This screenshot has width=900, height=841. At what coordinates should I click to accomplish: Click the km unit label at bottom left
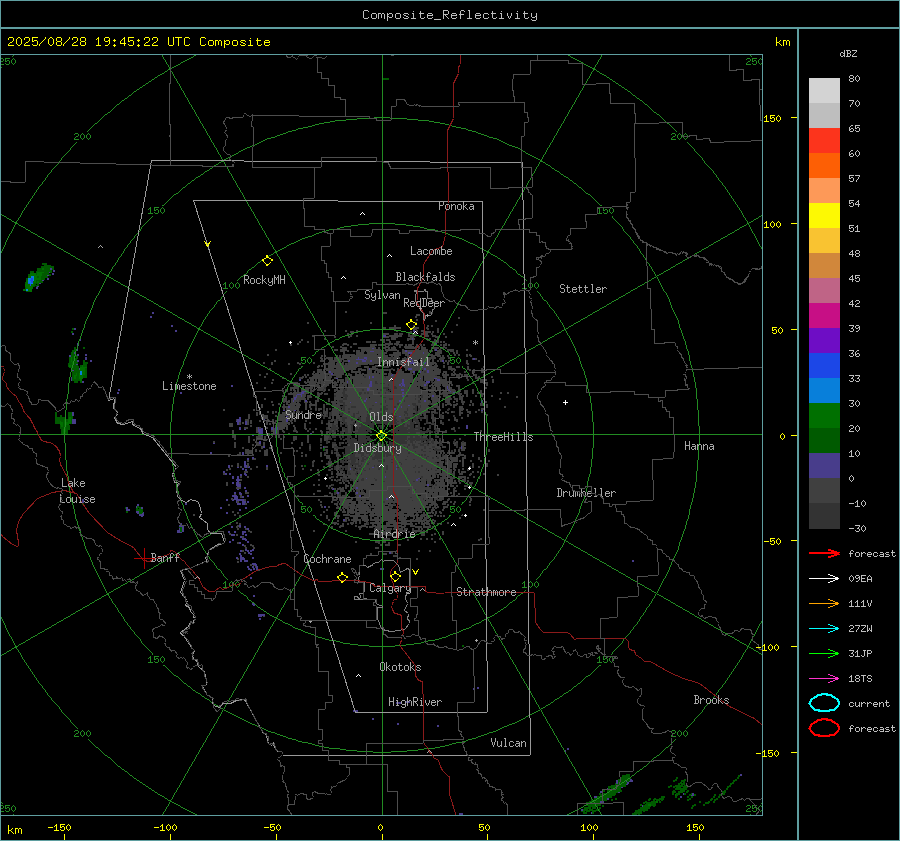click(15, 830)
